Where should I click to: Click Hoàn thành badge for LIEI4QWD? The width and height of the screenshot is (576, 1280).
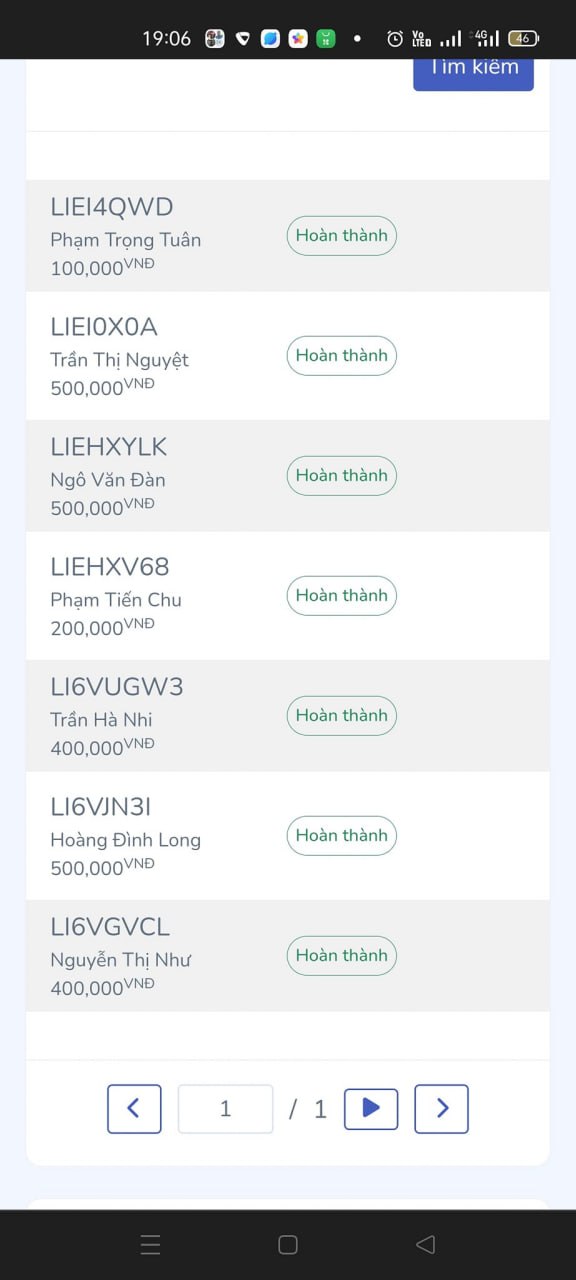click(341, 236)
